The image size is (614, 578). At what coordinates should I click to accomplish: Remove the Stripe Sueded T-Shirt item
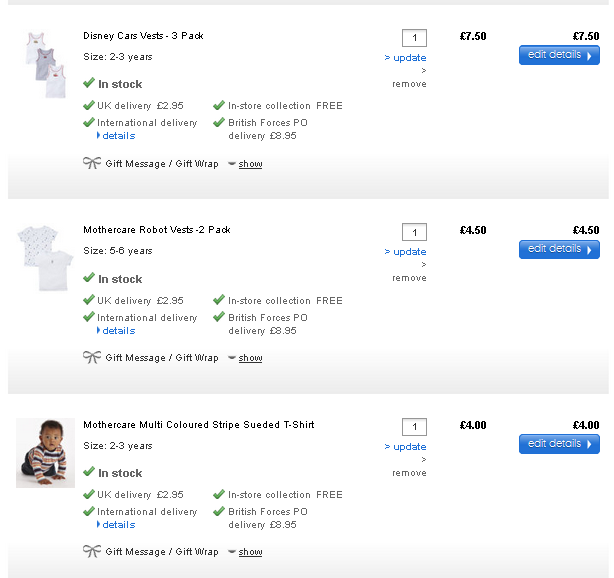click(409, 473)
